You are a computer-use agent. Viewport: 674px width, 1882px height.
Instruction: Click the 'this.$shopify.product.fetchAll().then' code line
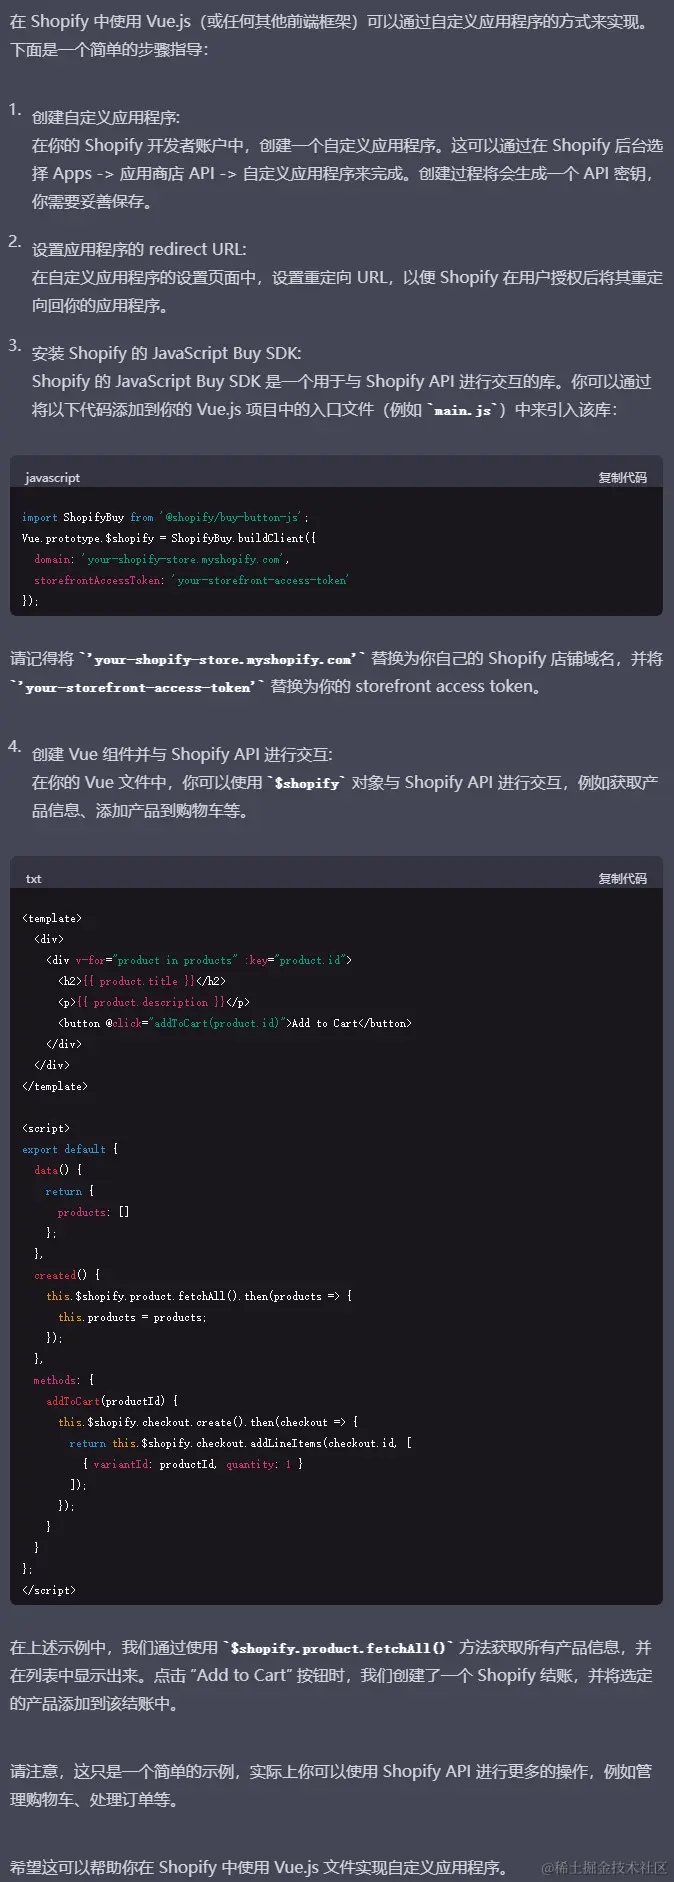199,1296
